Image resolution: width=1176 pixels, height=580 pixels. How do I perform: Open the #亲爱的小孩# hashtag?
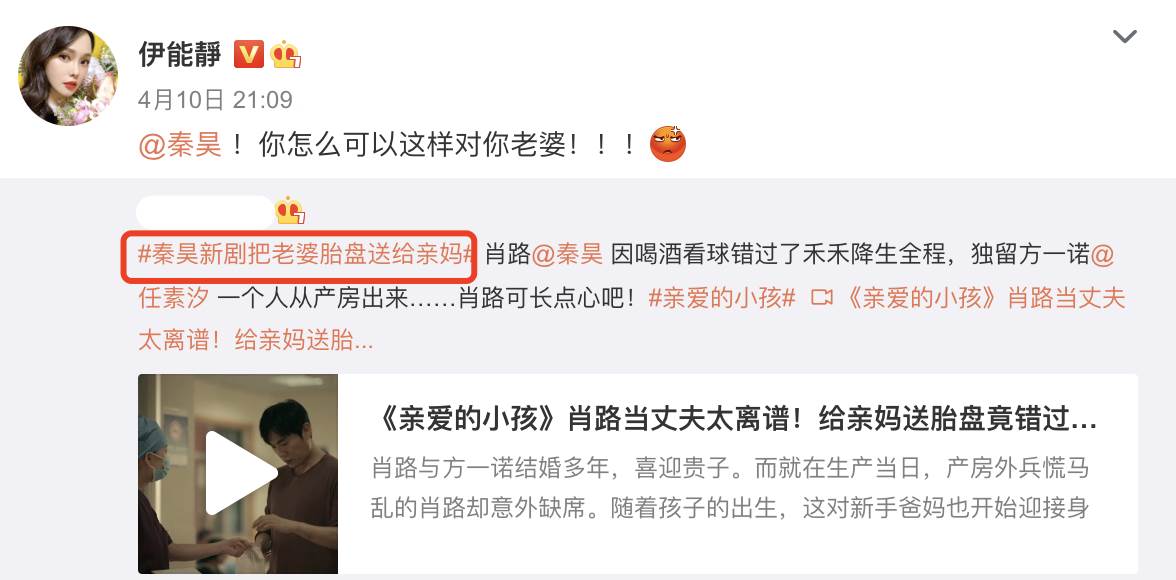click(722, 298)
